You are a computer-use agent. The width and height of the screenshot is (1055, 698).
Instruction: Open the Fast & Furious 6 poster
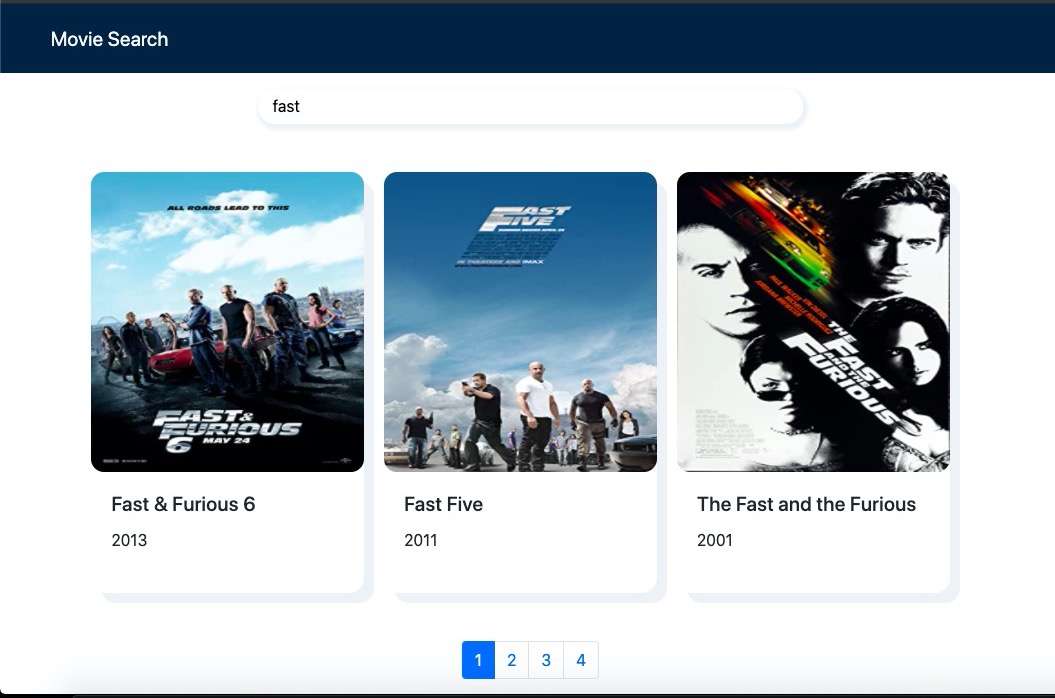pos(227,322)
